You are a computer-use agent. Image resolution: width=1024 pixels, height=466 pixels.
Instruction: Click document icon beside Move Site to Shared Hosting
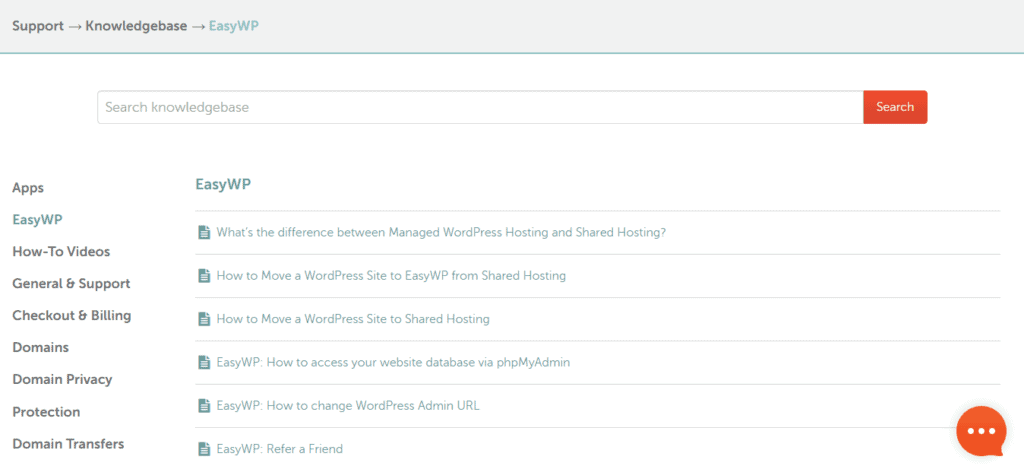[x=204, y=319]
